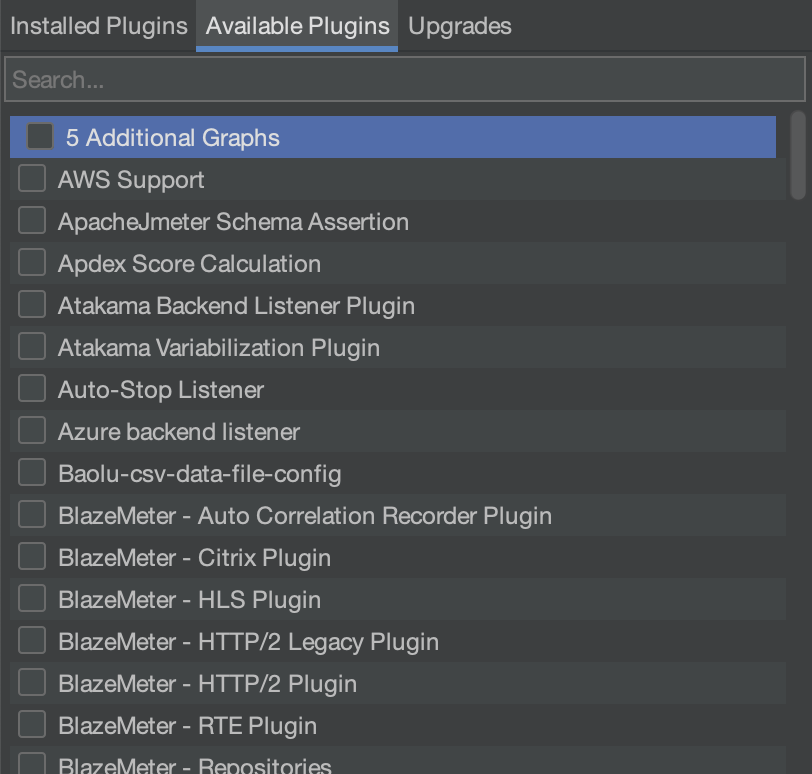Check the Atakama Backend Listener Plugin box
Screen dimensions: 812x774
click(32, 305)
